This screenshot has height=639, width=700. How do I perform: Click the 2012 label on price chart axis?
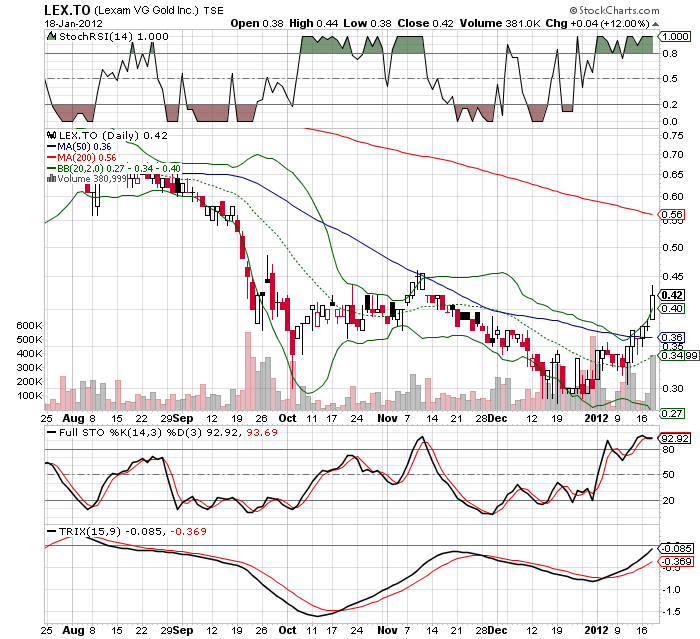coord(596,418)
